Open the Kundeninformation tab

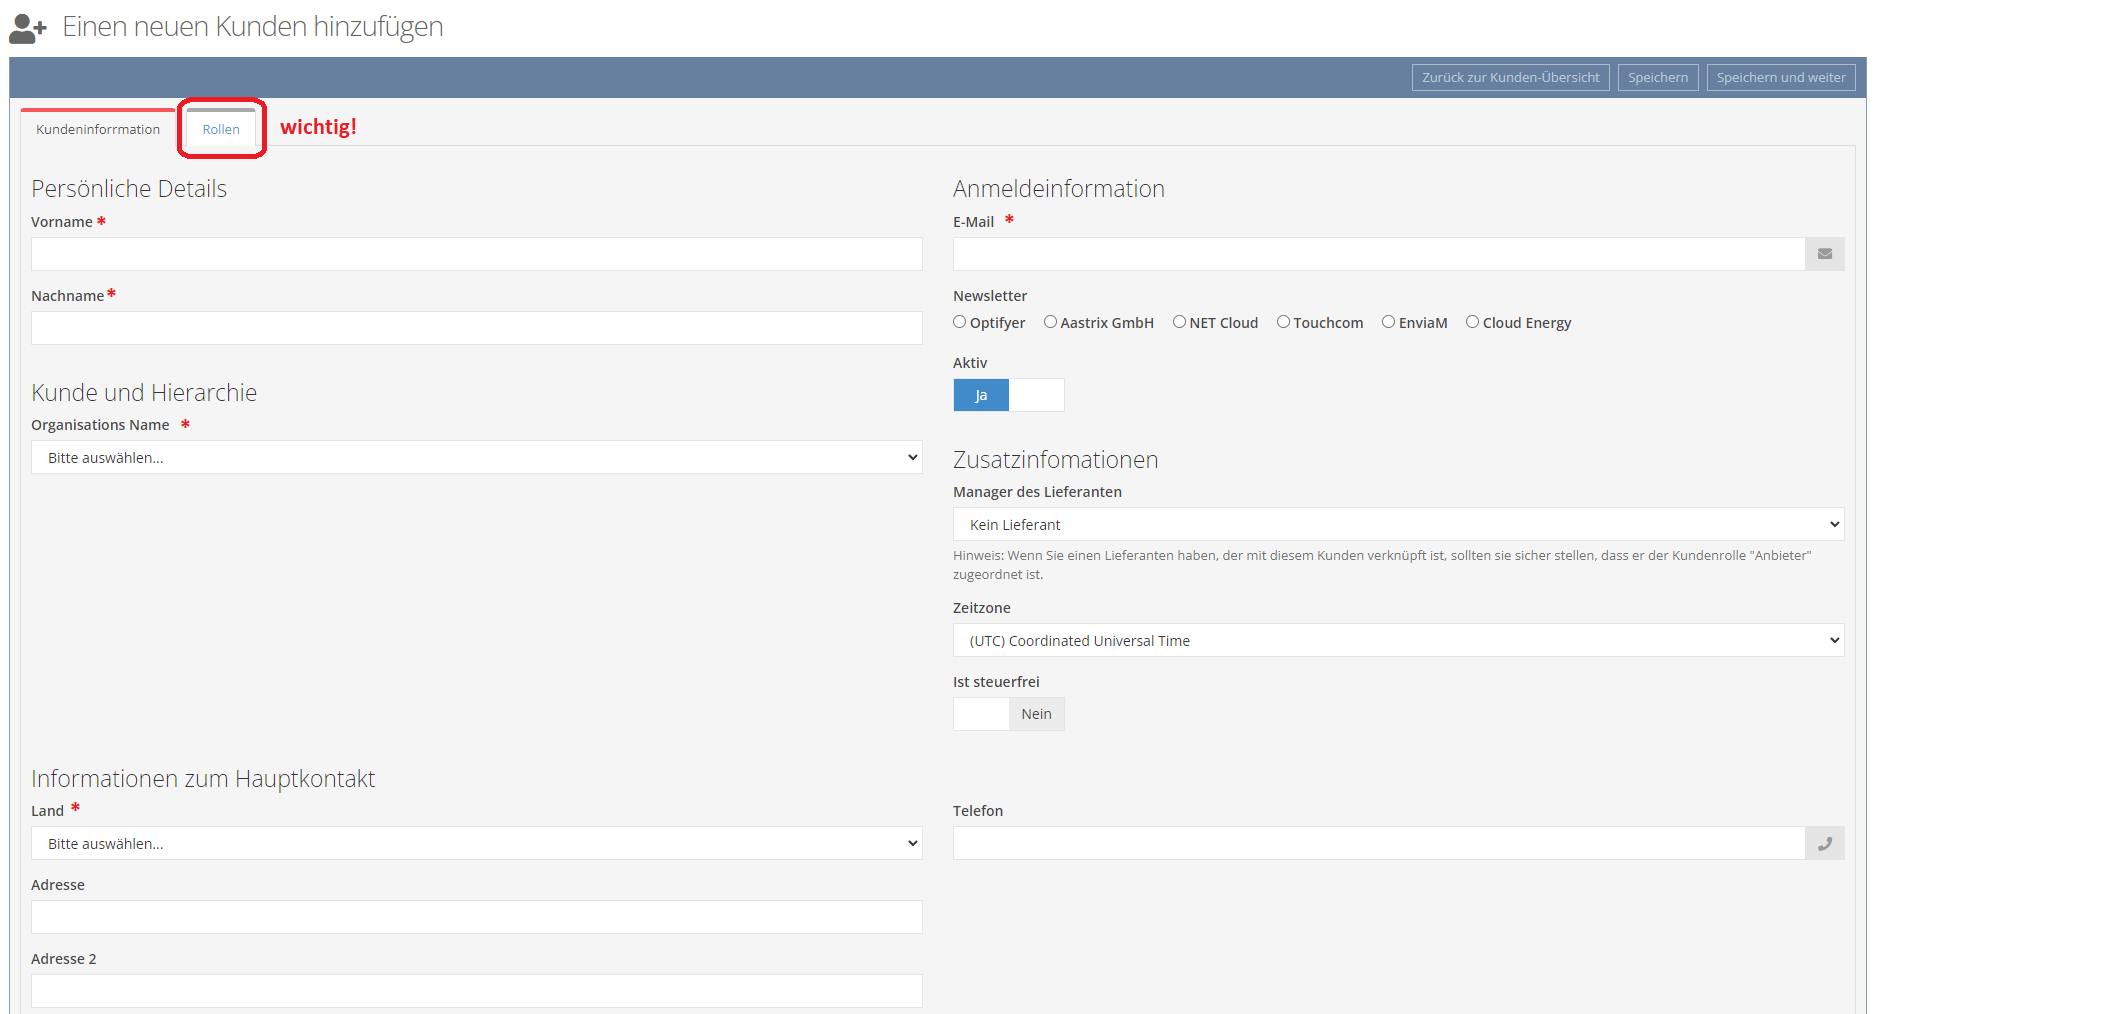[x=98, y=129]
